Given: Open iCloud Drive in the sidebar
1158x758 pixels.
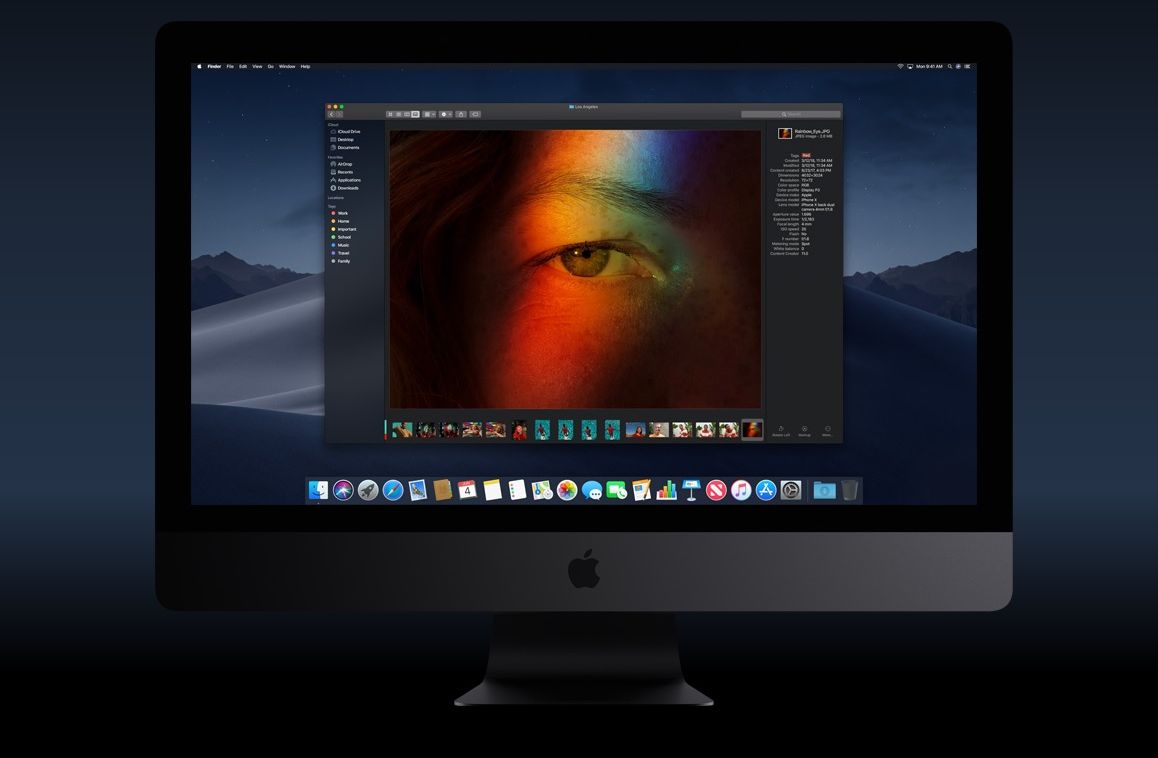Looking at the screenshot, I should coord(348,131).
